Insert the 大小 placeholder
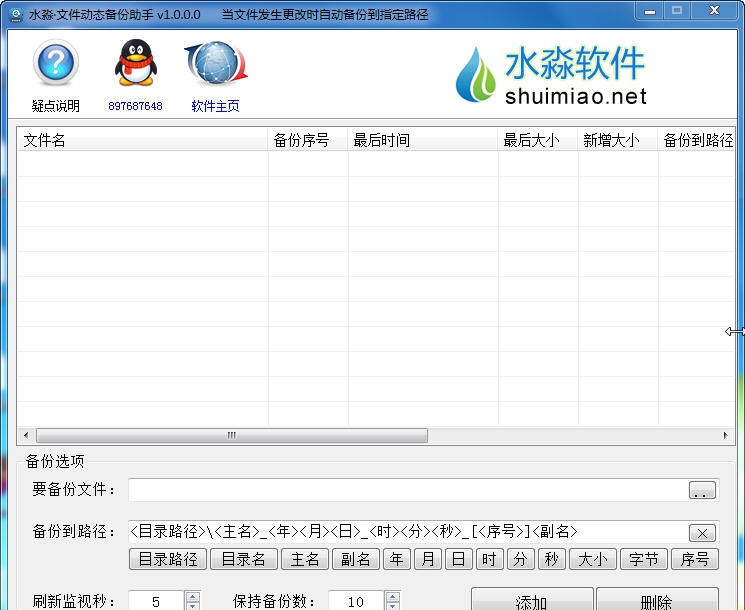The height and width of the screenshot is (610, 745). point(593,559)
